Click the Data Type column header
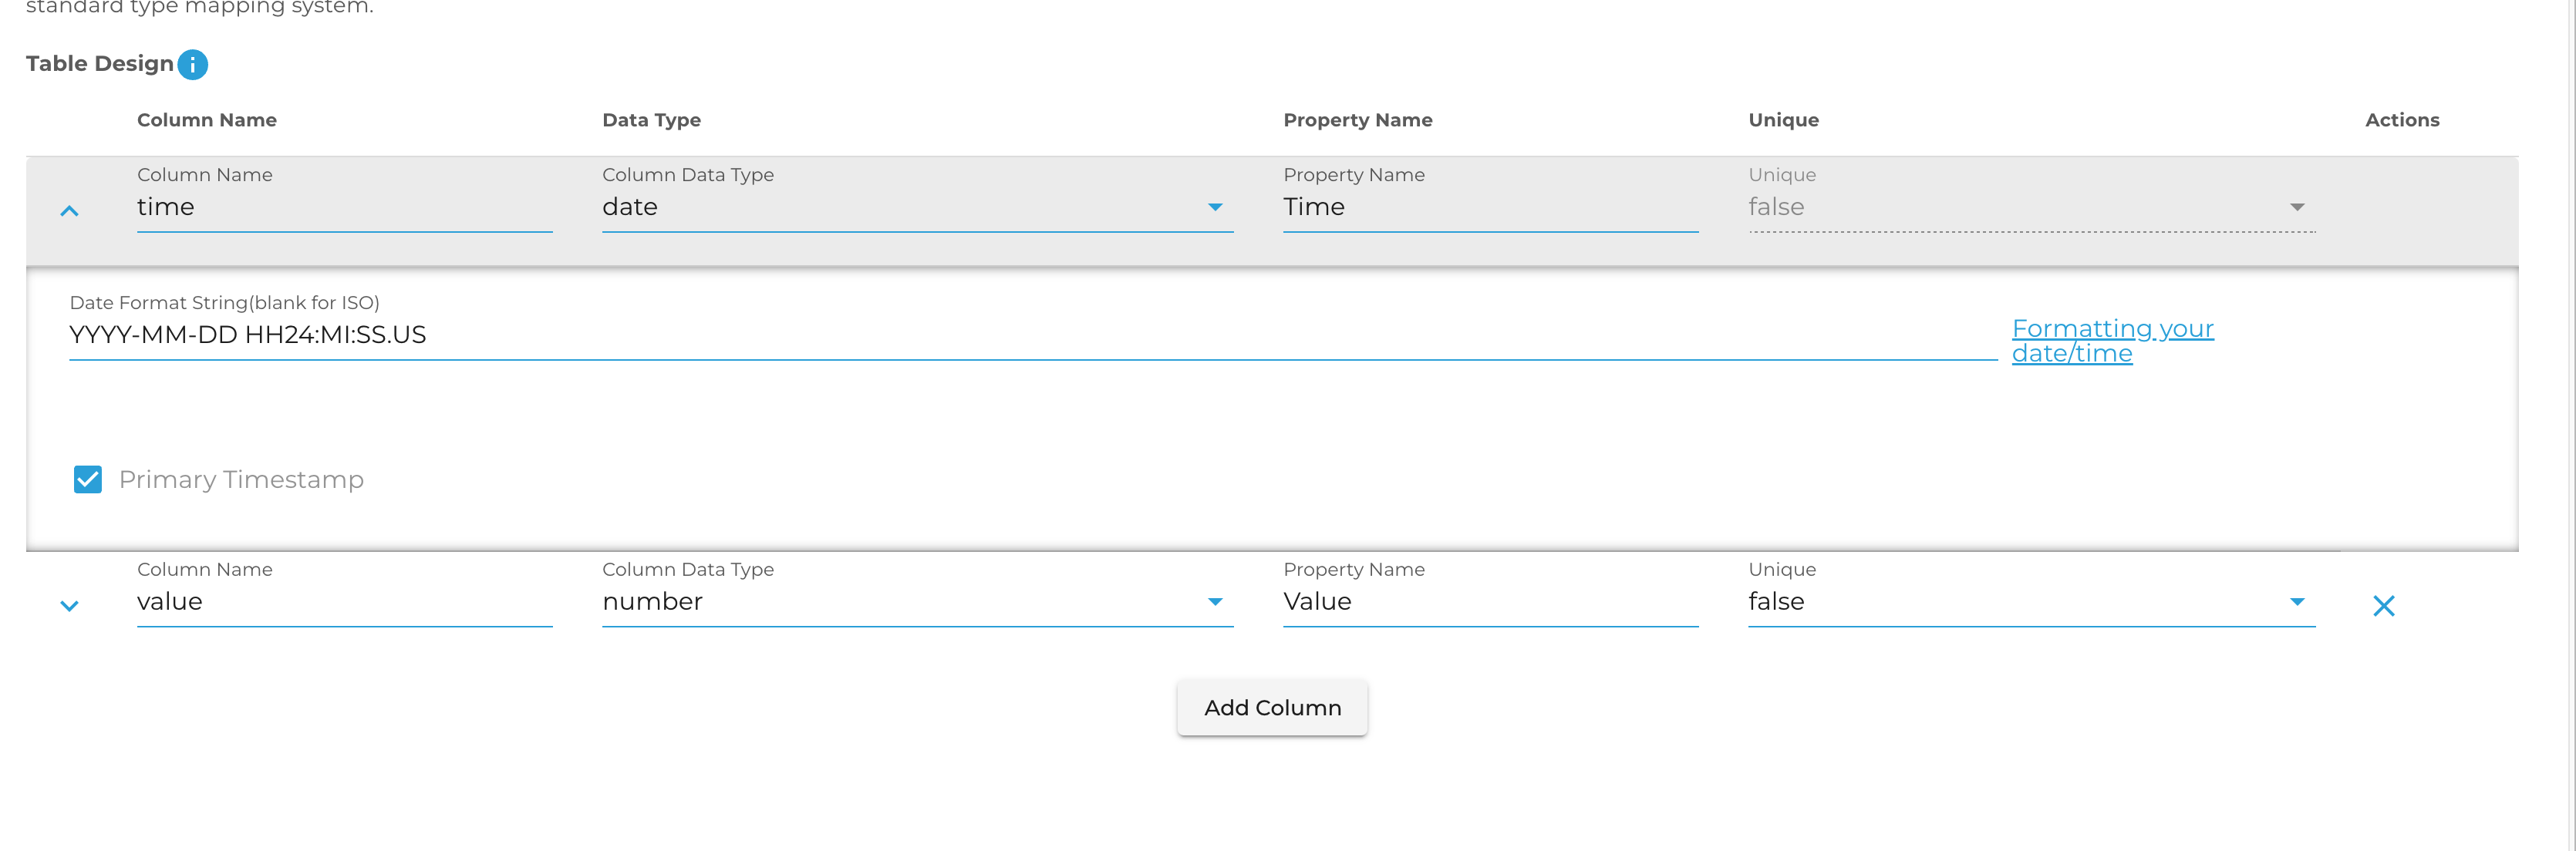Viewport: 2576px width, 851px height. click(x=651, y=120)
